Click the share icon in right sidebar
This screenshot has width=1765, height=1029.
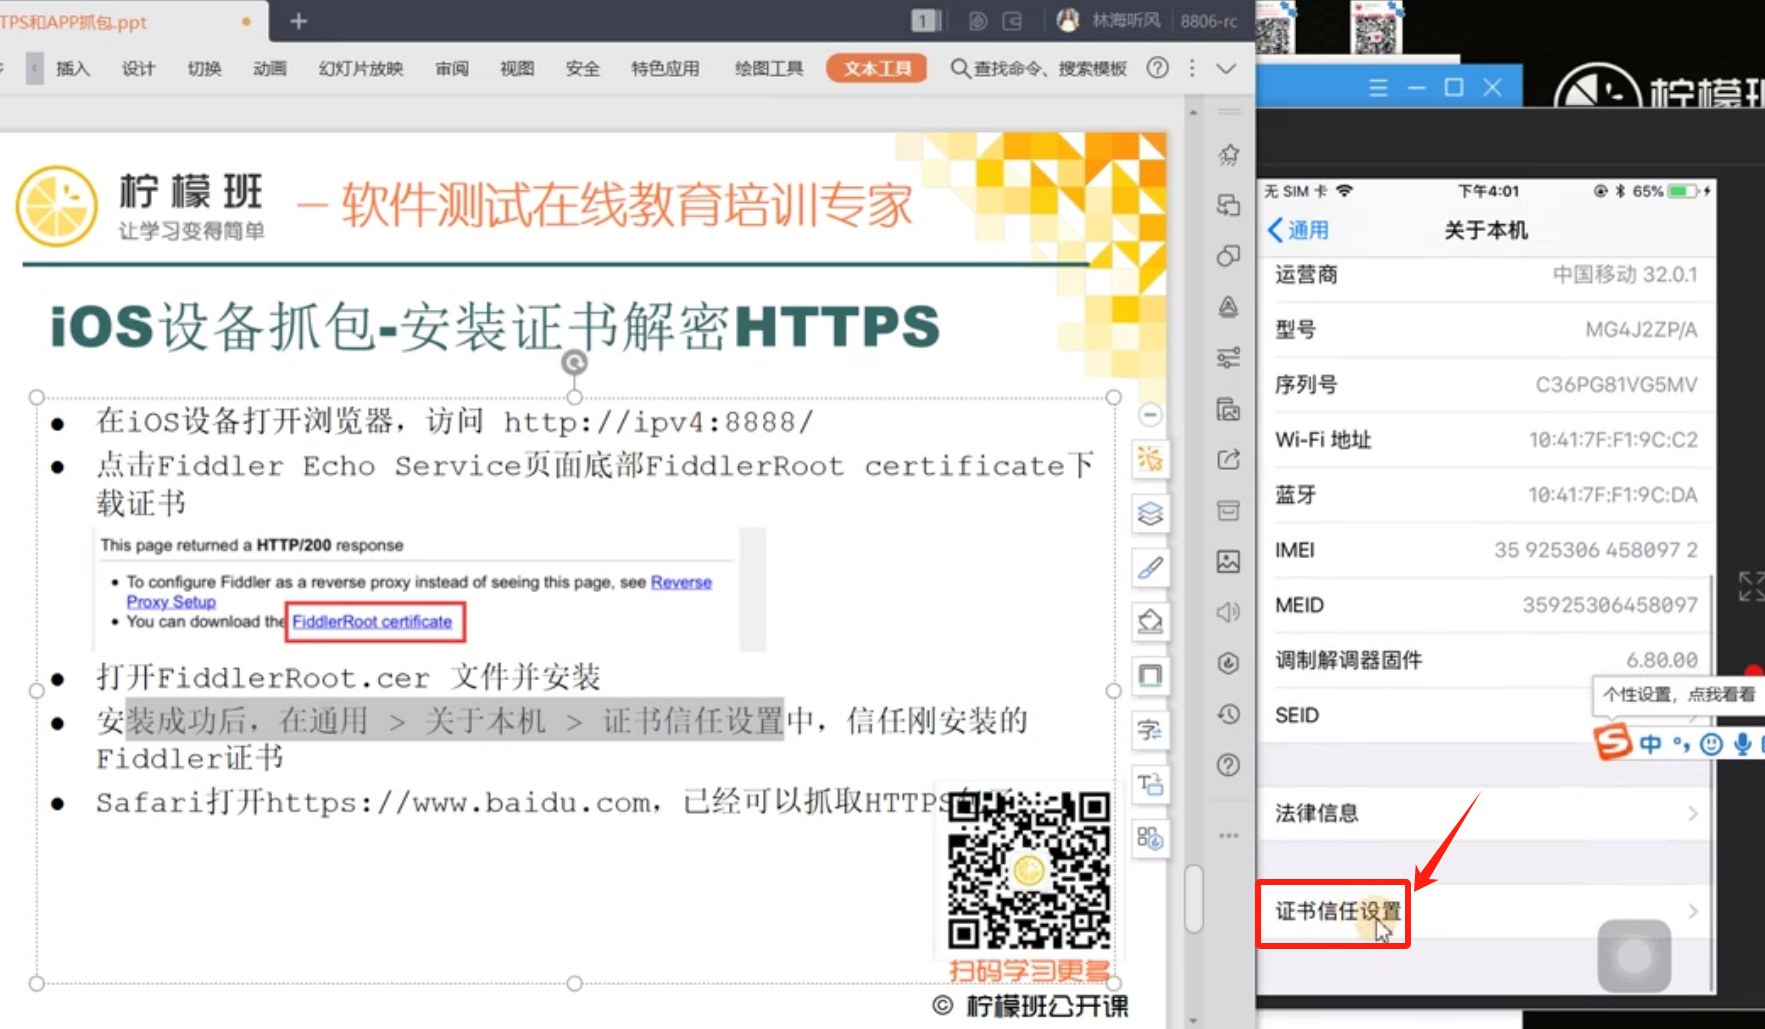click(x=1228, y=460)
